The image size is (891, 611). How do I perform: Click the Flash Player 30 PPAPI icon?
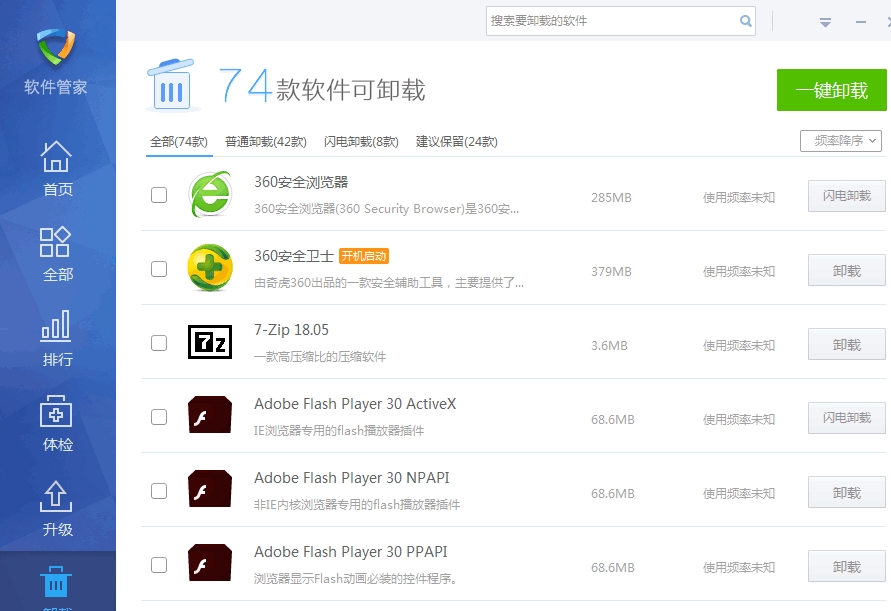click(210, 563)
